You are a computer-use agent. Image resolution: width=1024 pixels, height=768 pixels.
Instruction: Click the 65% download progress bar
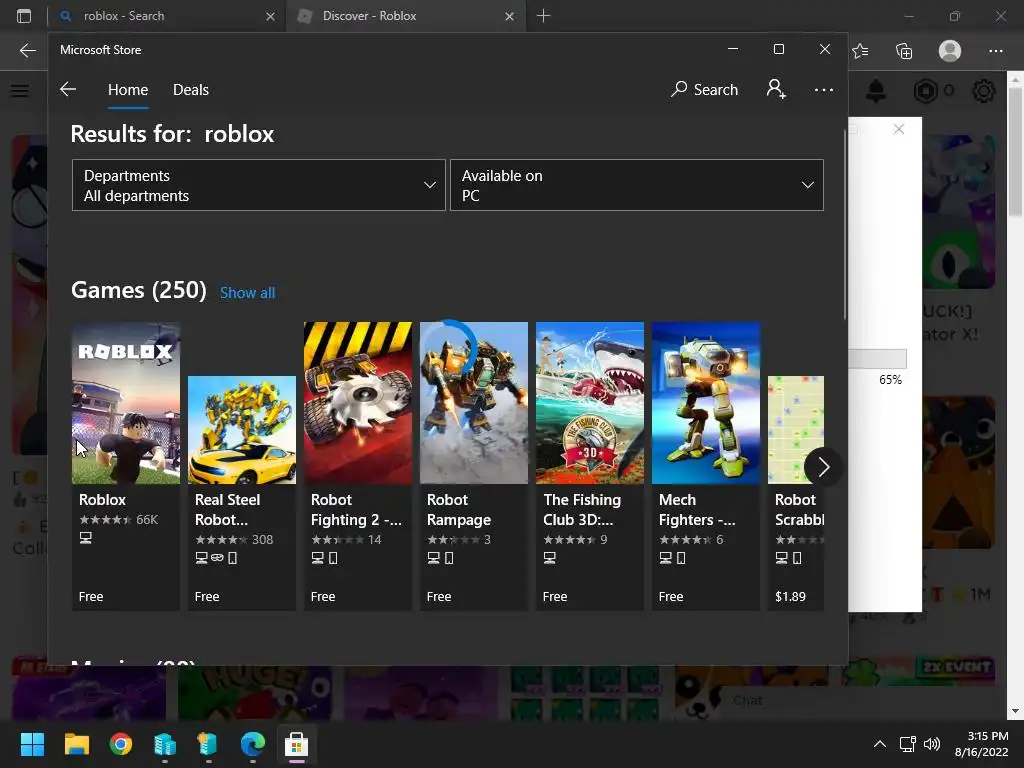pos(877,359)
